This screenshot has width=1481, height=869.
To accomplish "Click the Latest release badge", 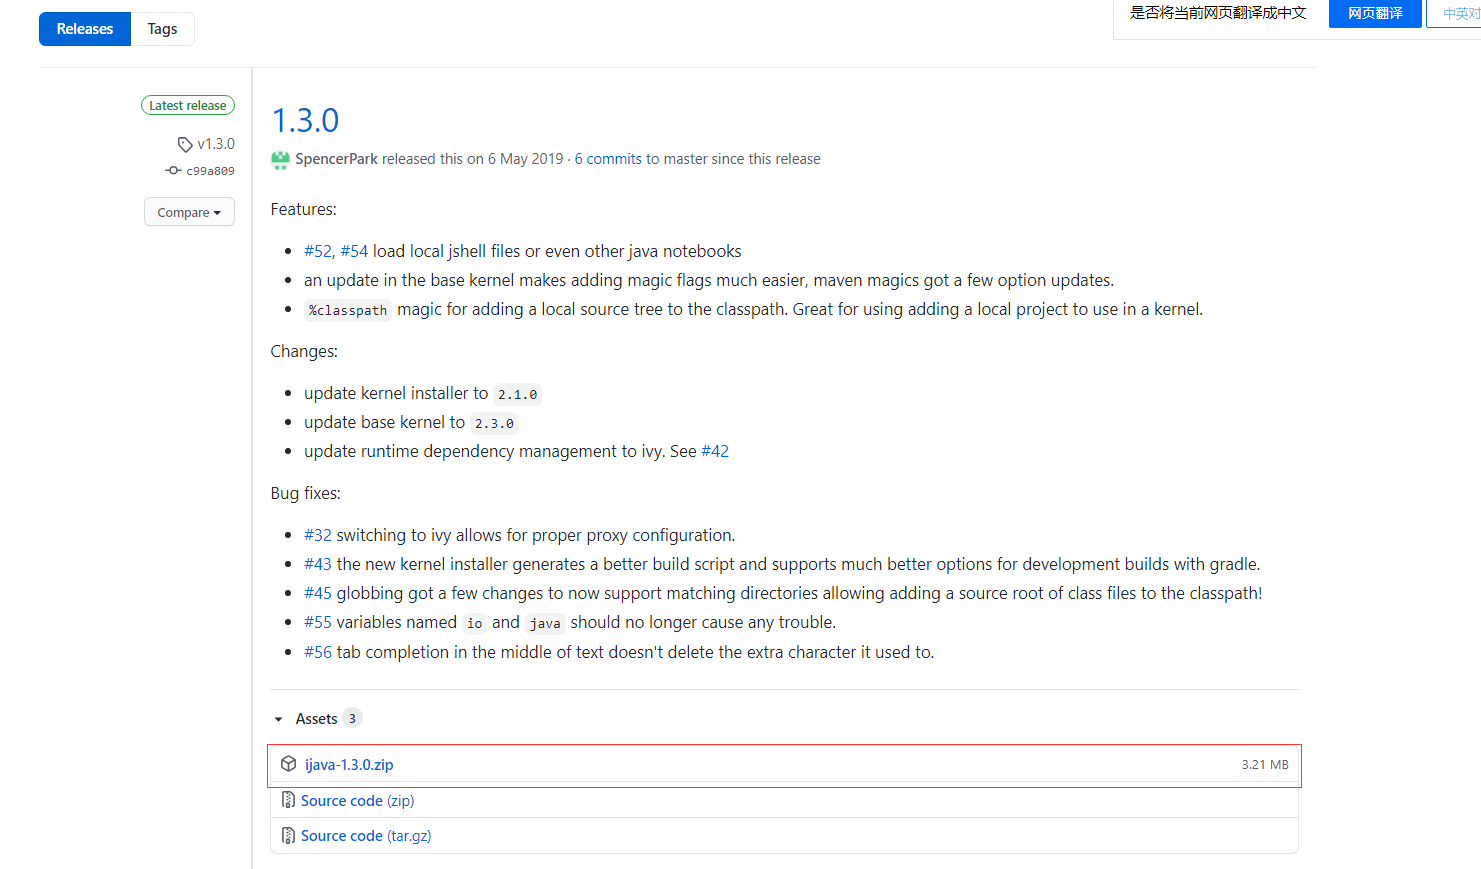I will [188, 105].
